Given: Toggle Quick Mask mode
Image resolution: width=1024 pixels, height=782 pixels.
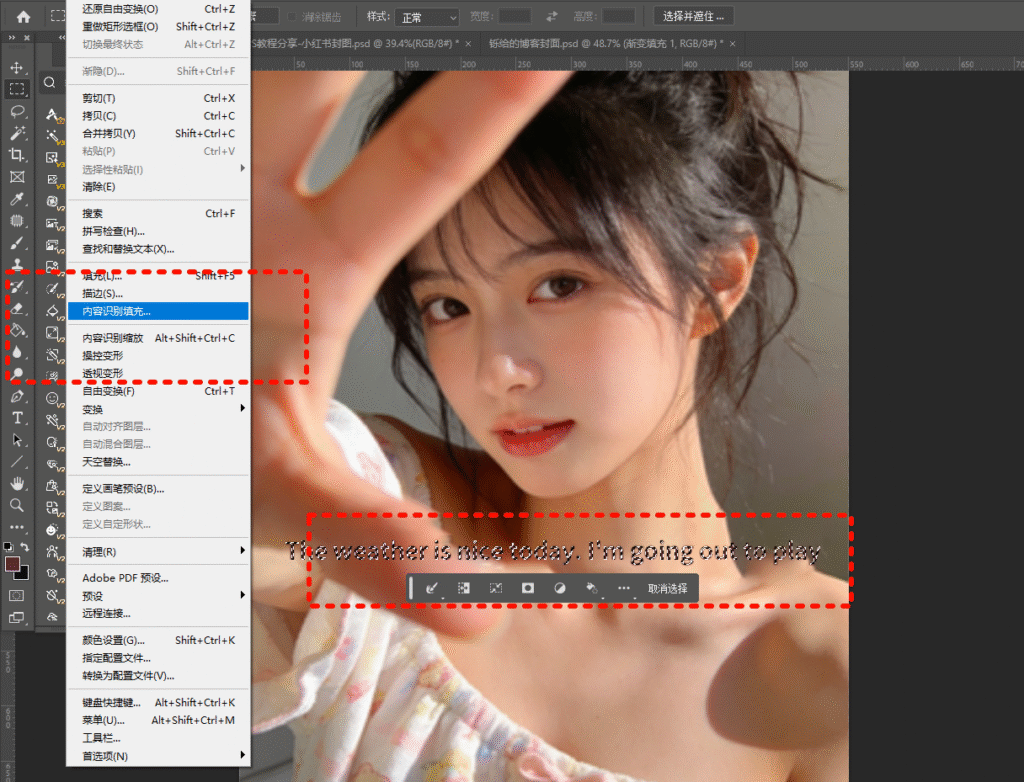Looking at the screenshot, I should click(17, 595).
